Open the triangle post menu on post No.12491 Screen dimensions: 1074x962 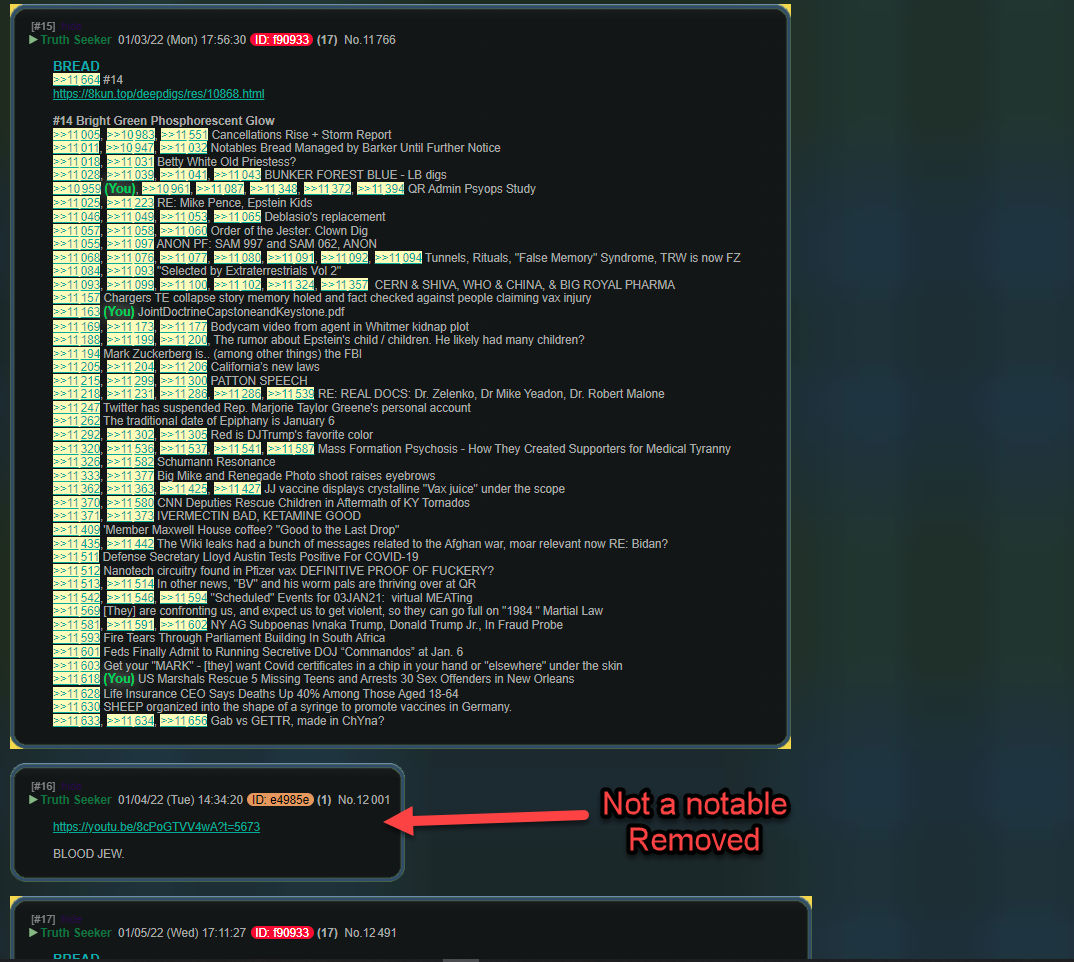(x=34, y=933)
